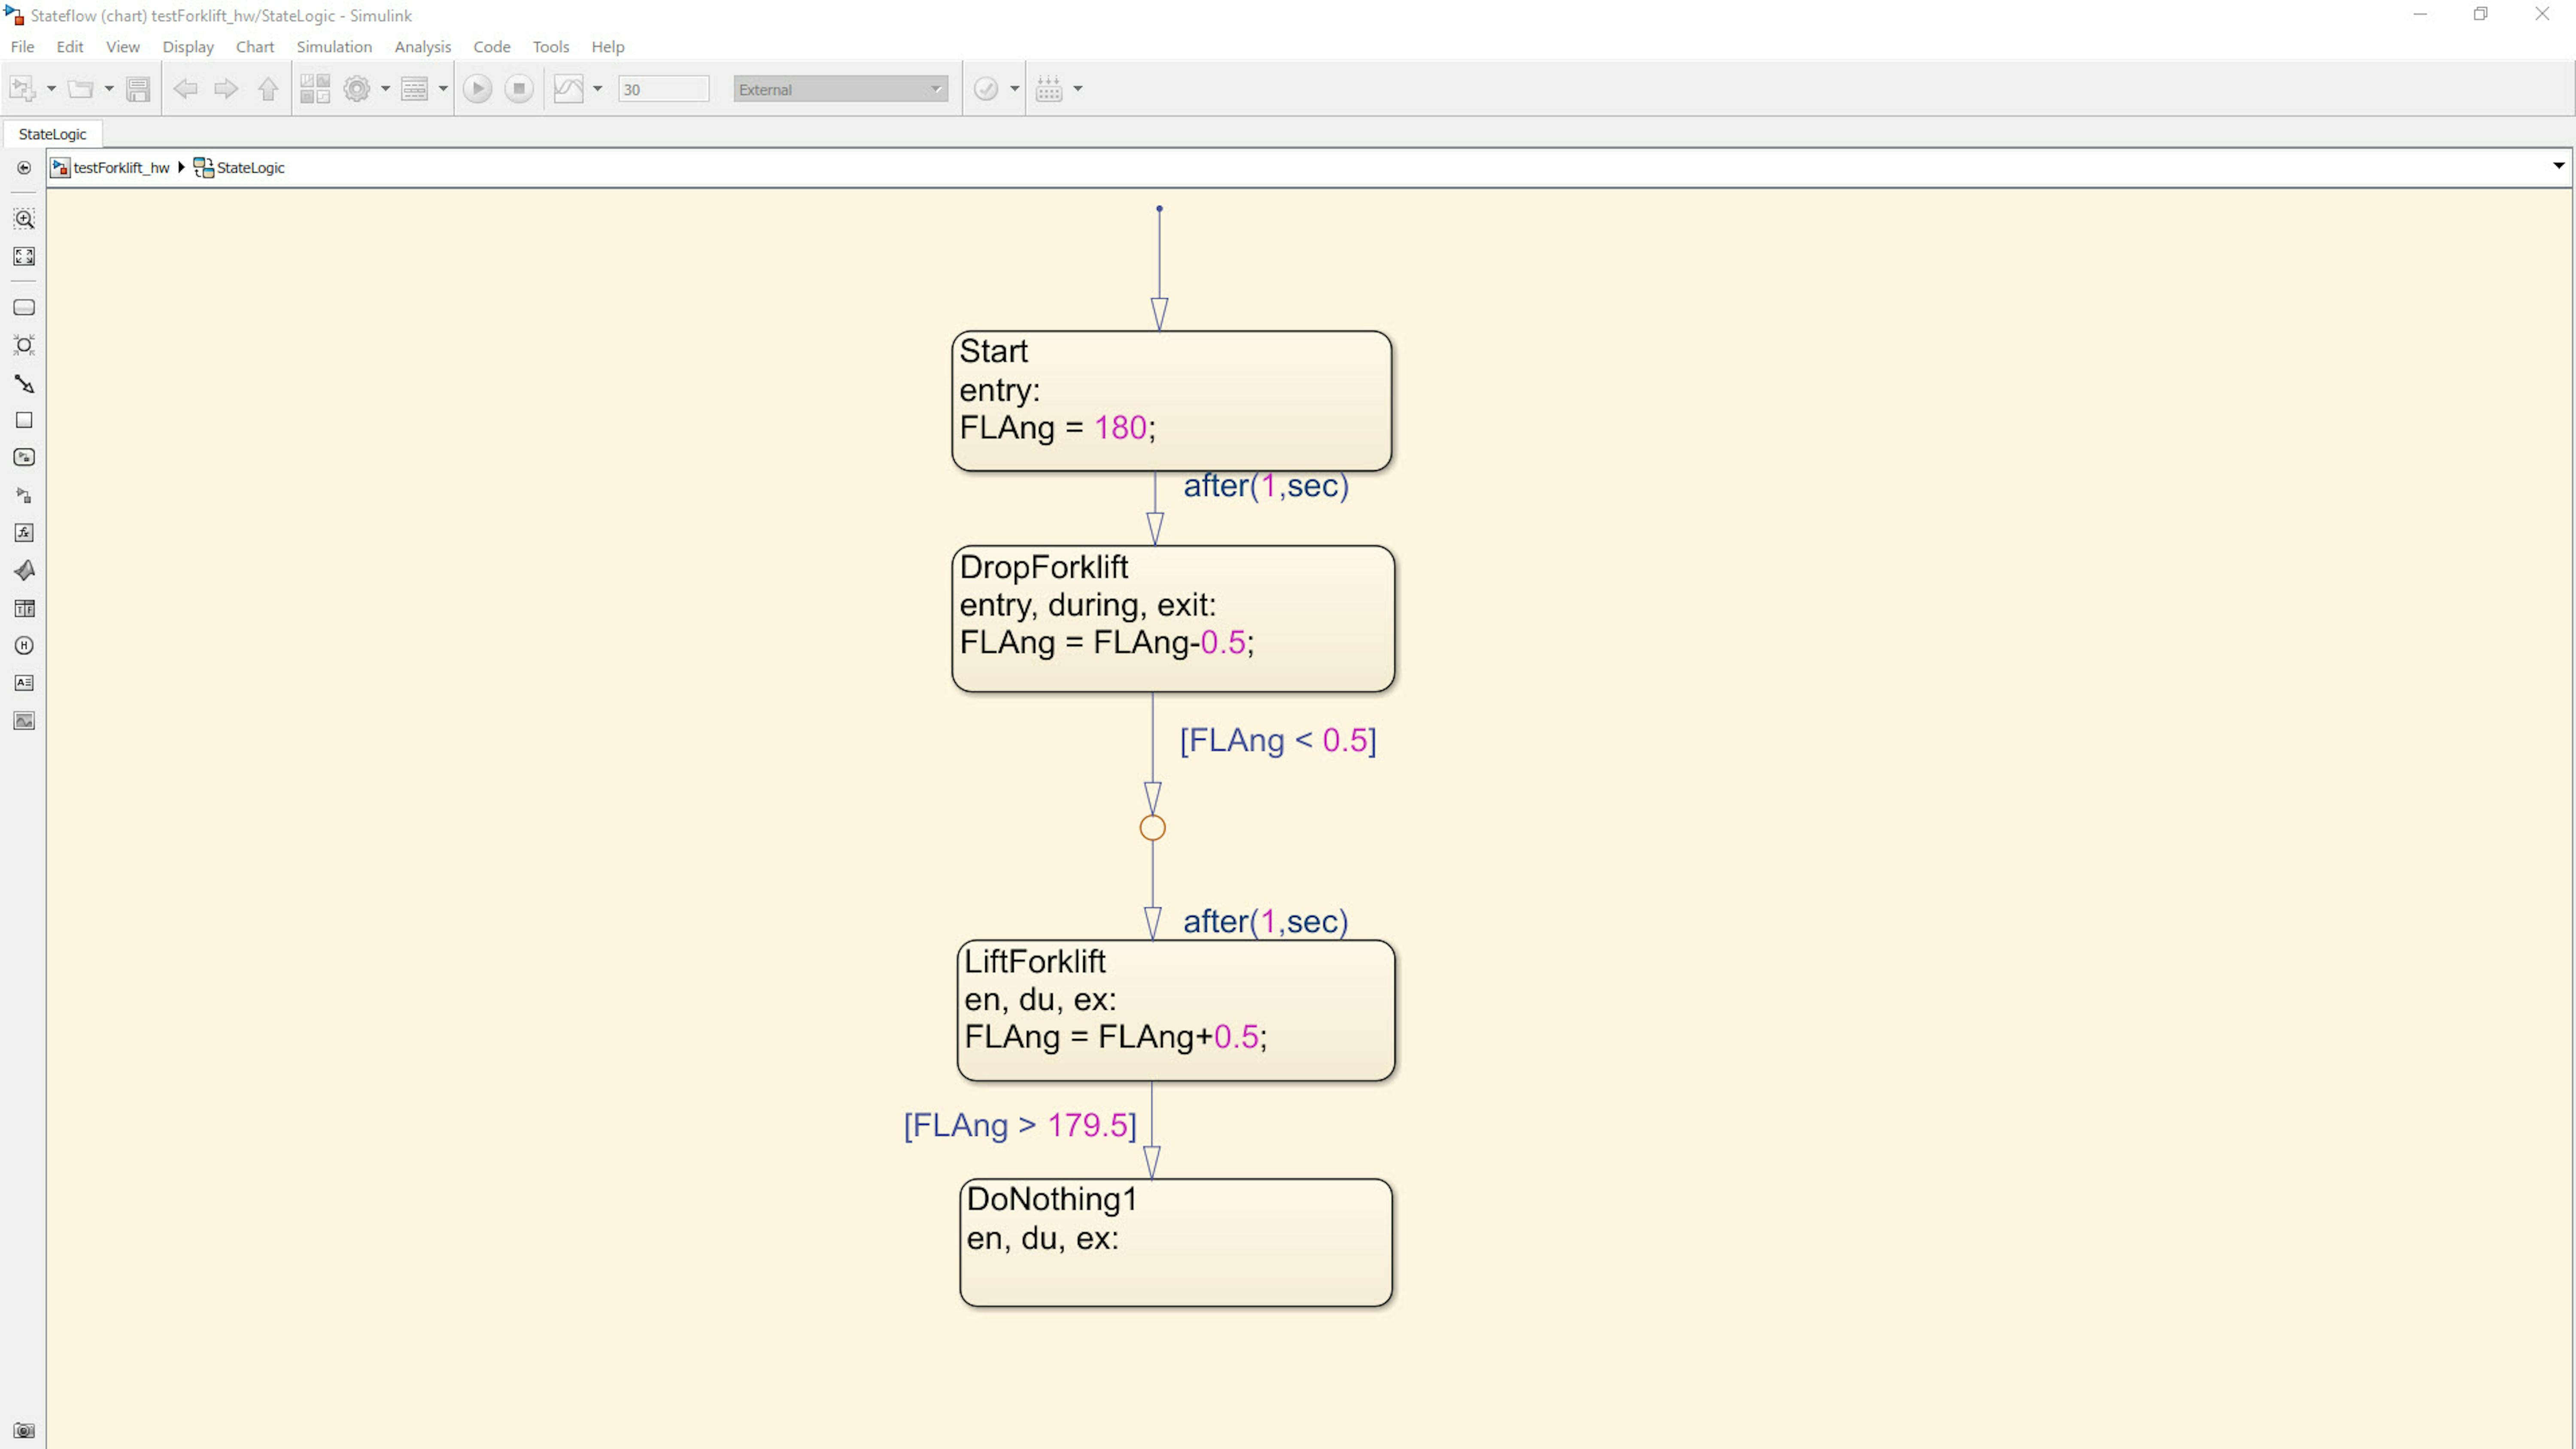This screenshot has width=2576, height=1449.
Task: Select the Zoom In palette tool
Action: point(24,219)
